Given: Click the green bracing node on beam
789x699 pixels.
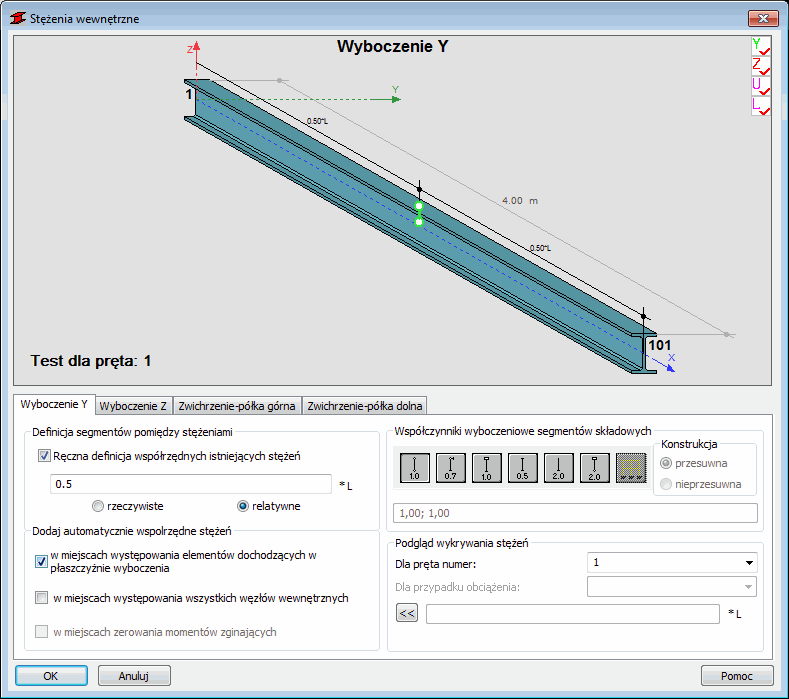Looking at the screenshot, I should [419, 214].
